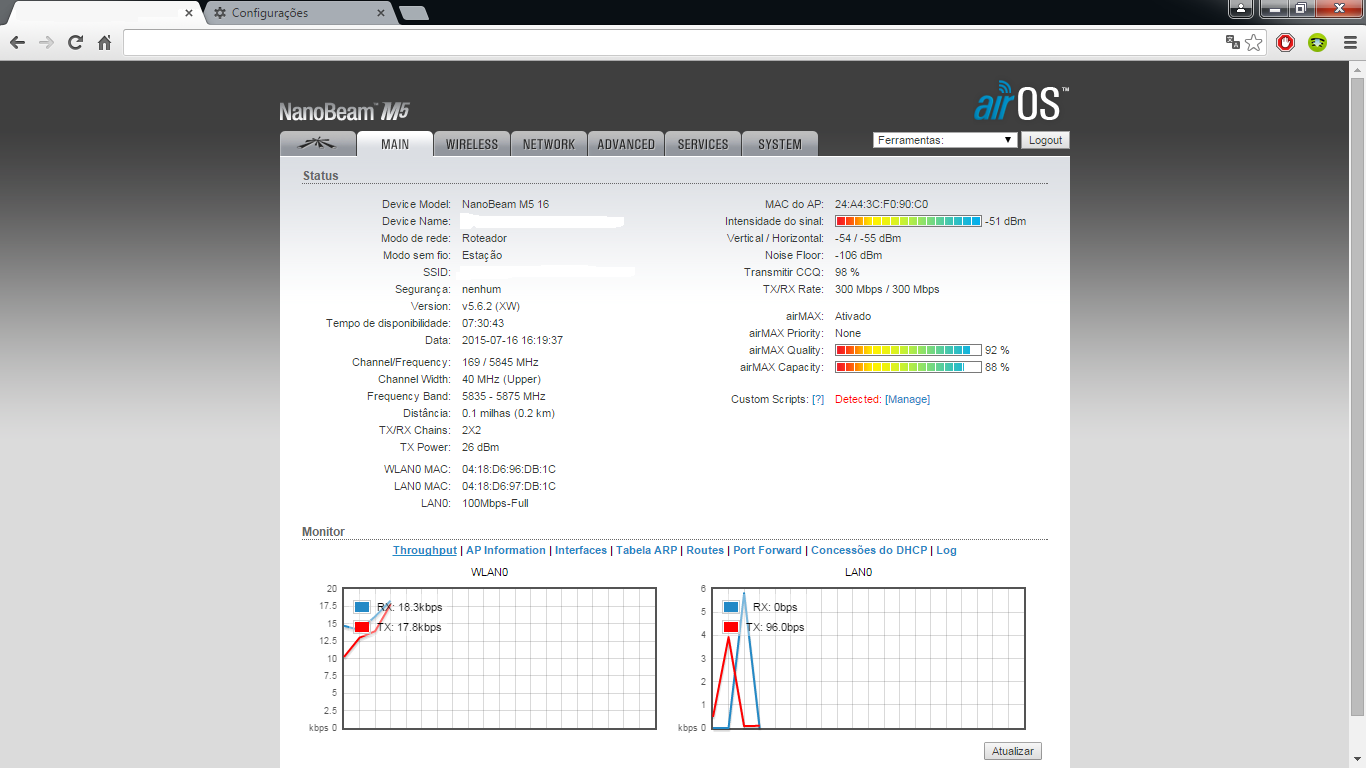Click the LAN0 RX blue legend swatch
Image resolution: width=1366 pixels, height=768 pixels.
click(731, 607)
